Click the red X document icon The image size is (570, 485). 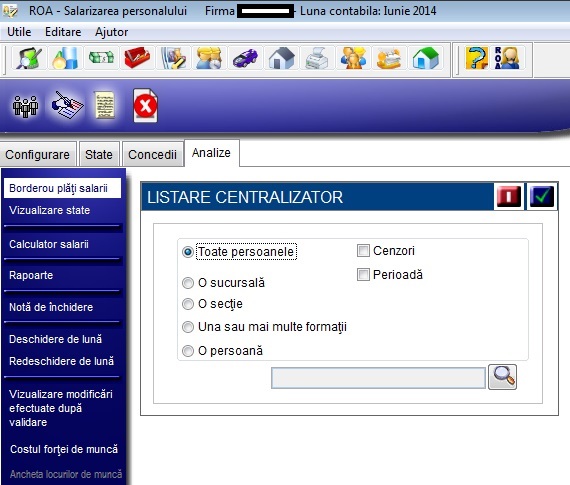pos(145,106)
